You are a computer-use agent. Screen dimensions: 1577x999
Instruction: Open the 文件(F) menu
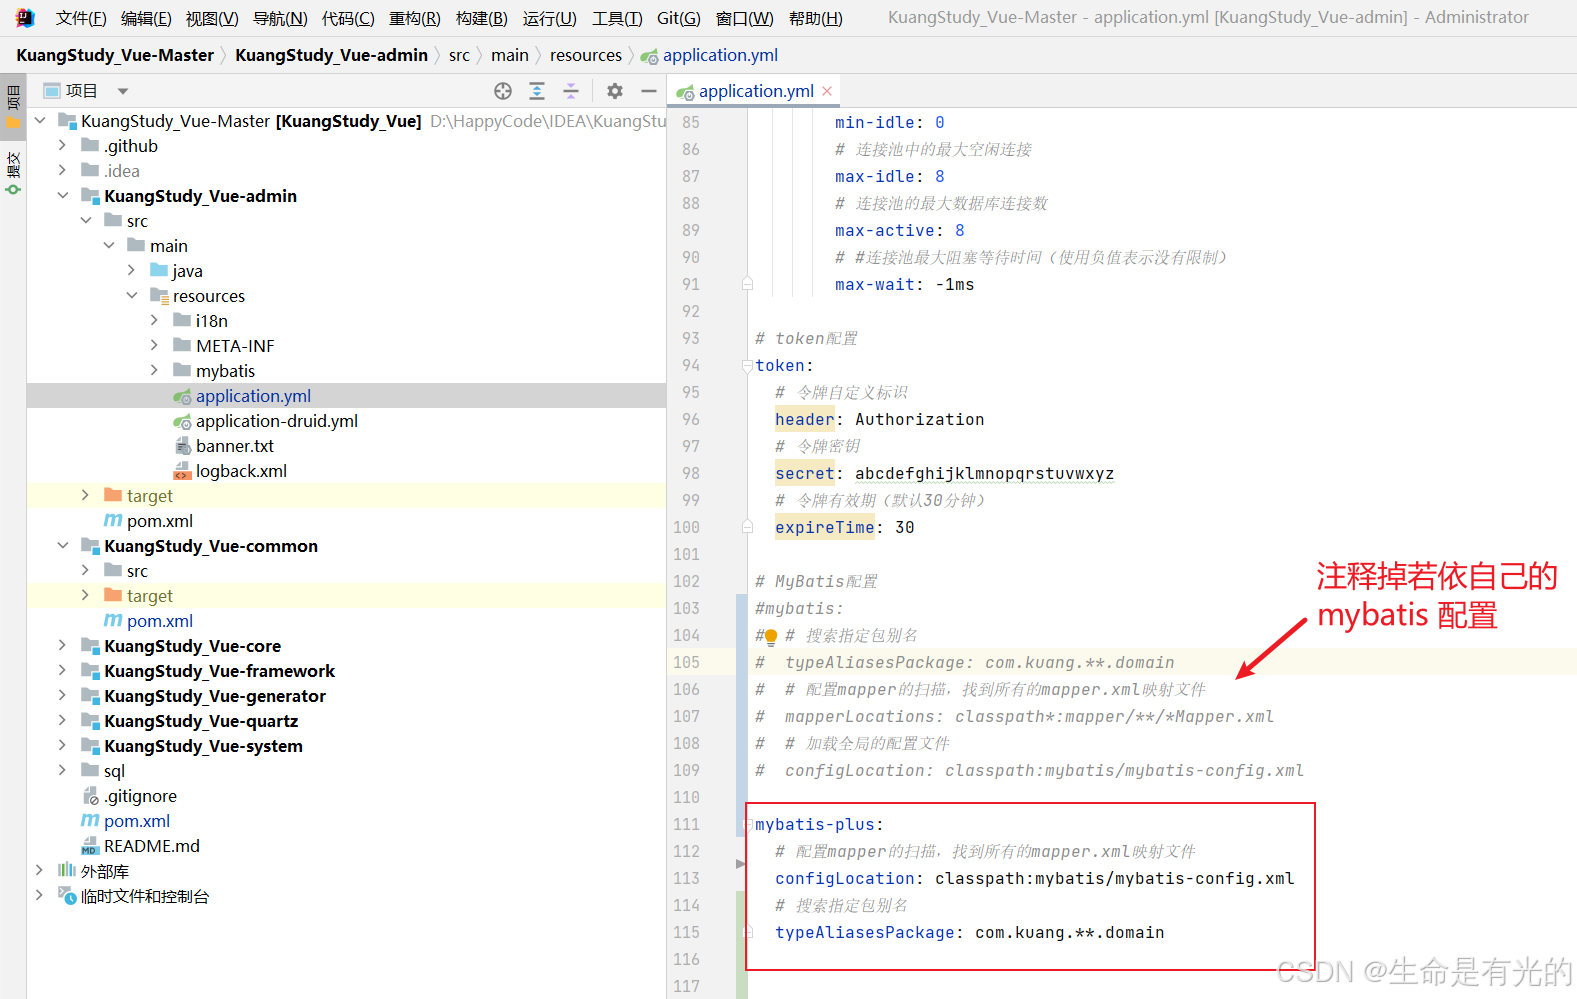[x=81, y=18]
